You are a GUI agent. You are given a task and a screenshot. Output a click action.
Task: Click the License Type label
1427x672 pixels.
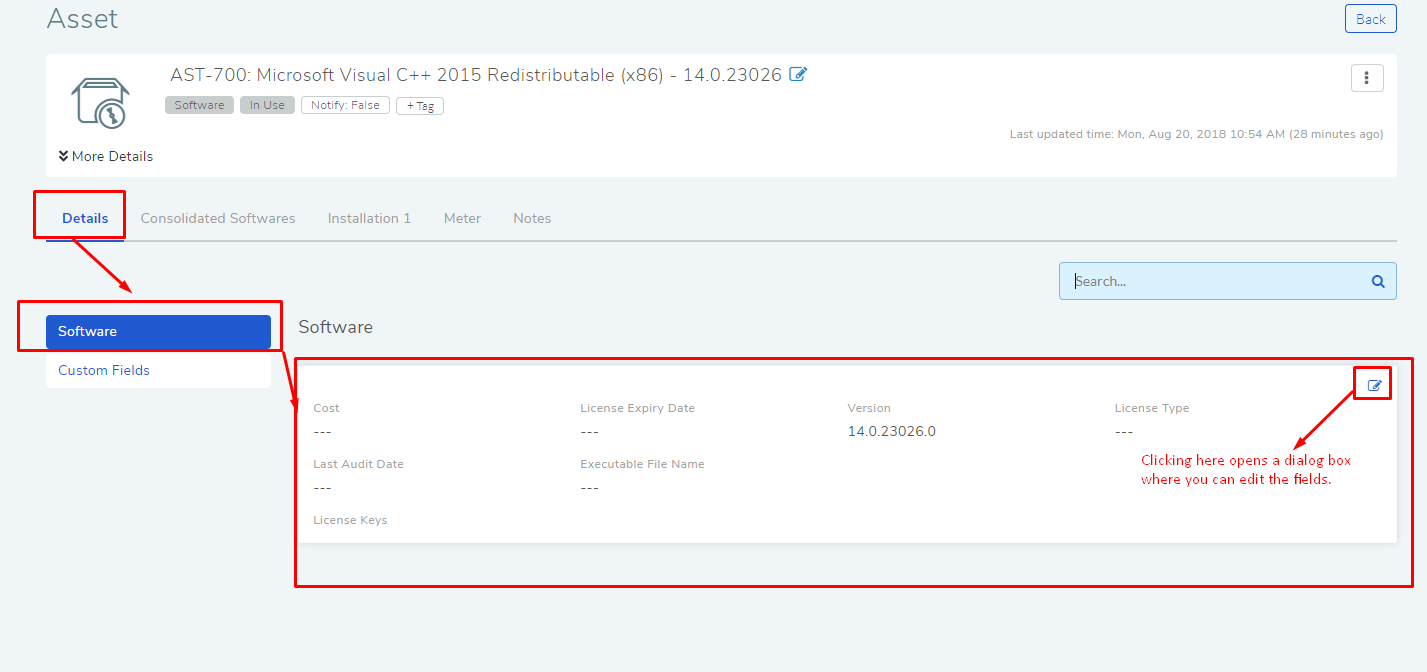pyautogui.click(x=1152, y=408)
